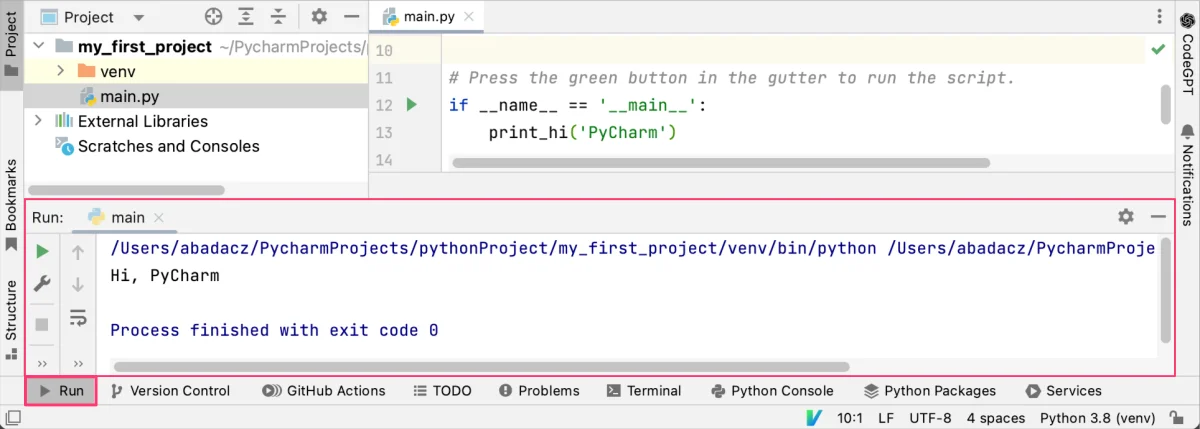This screenshot has height=429, width=1200.
Task: Expand External Libraries node
Action: tap(39, 121)
